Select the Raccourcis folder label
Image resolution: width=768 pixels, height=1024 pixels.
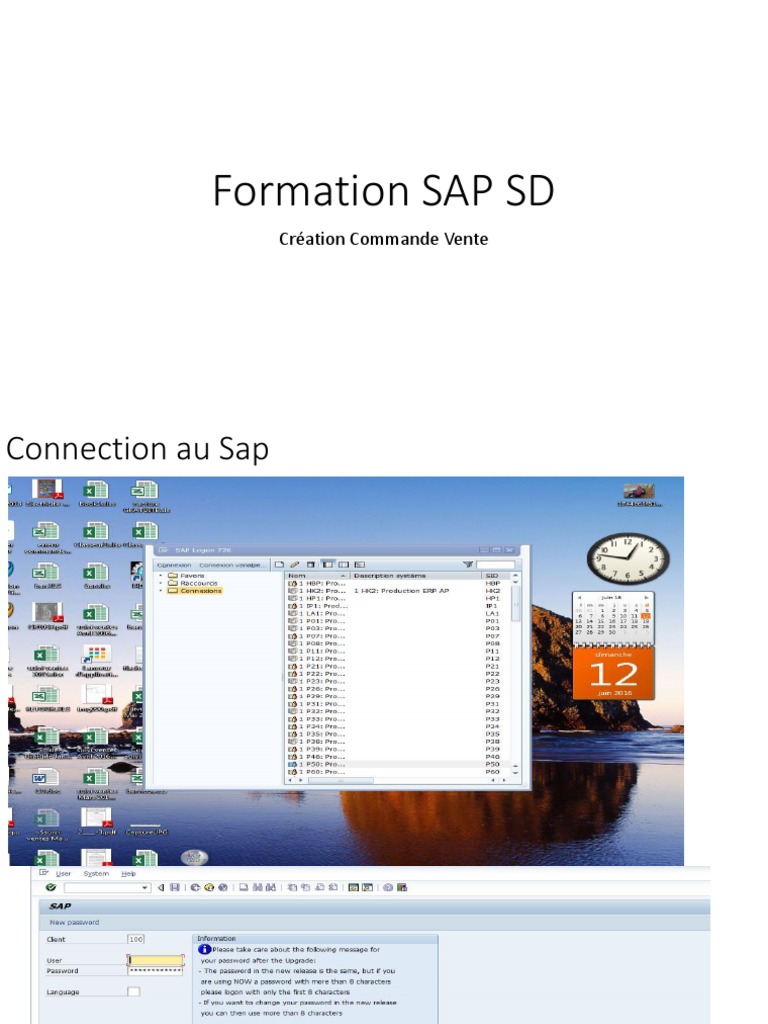199,583
